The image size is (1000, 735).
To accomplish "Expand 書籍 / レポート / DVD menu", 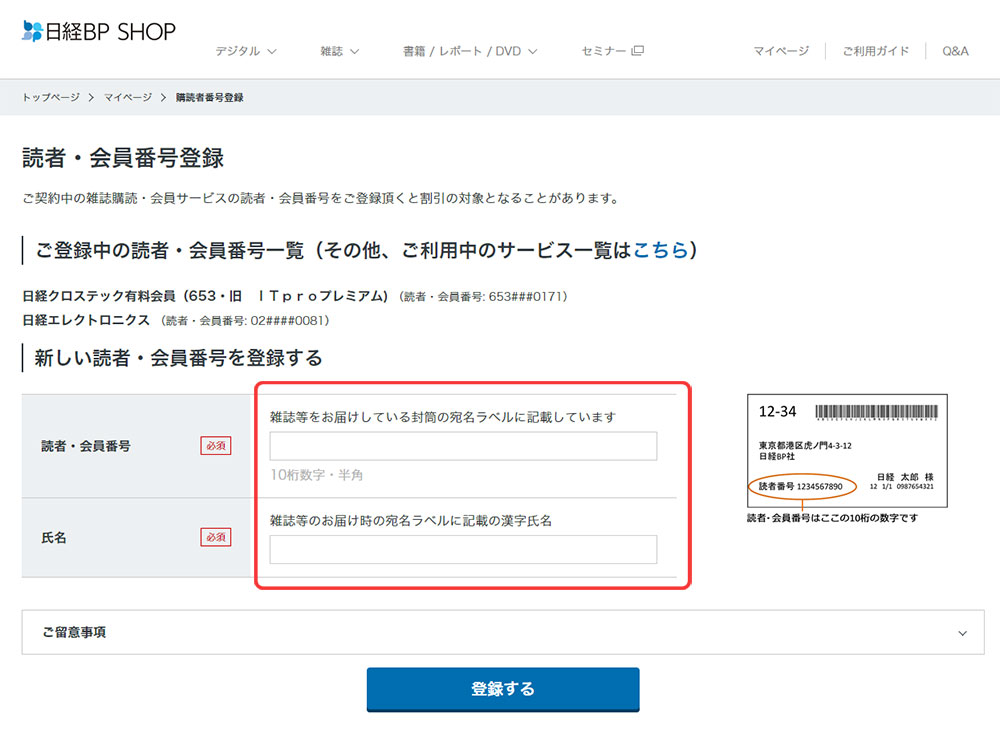I will pos(470,51).
